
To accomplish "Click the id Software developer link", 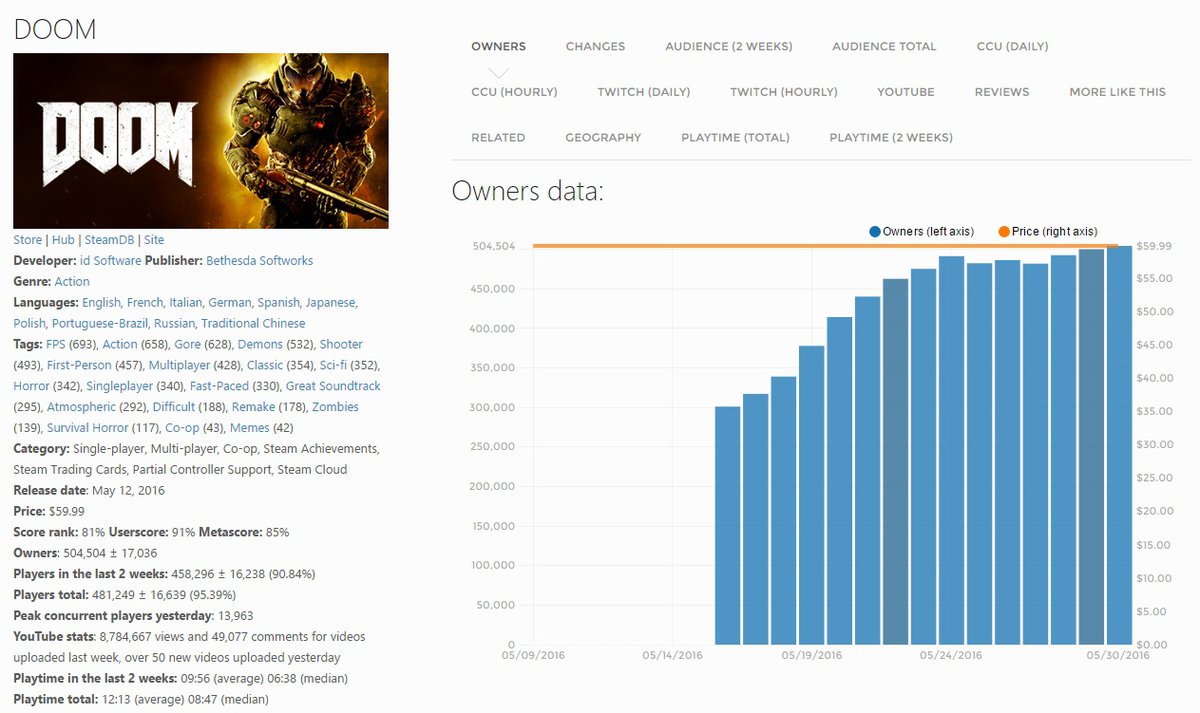I will 103,261.
